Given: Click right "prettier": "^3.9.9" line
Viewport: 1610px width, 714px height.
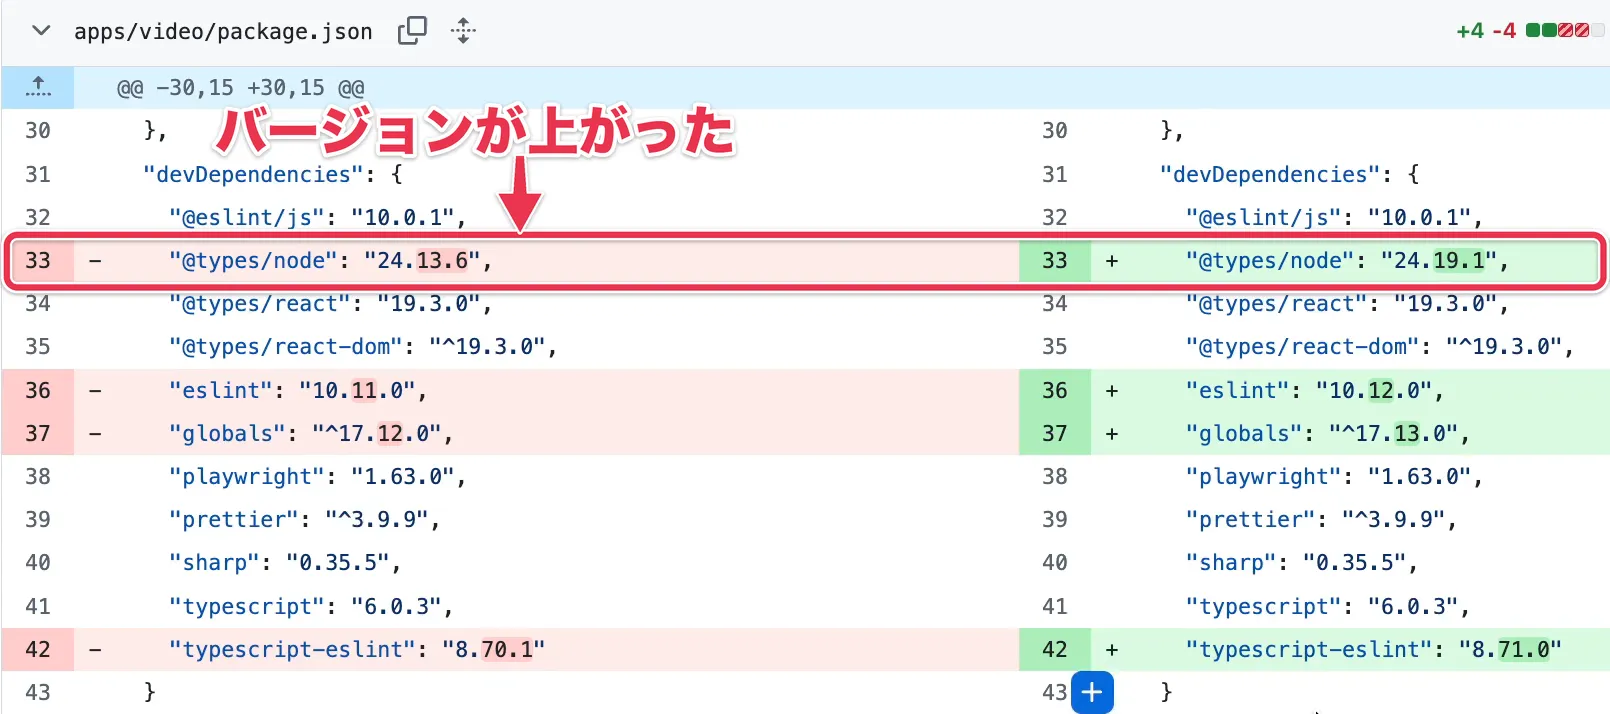Looking at the screenshot, I should (1321, 520).
